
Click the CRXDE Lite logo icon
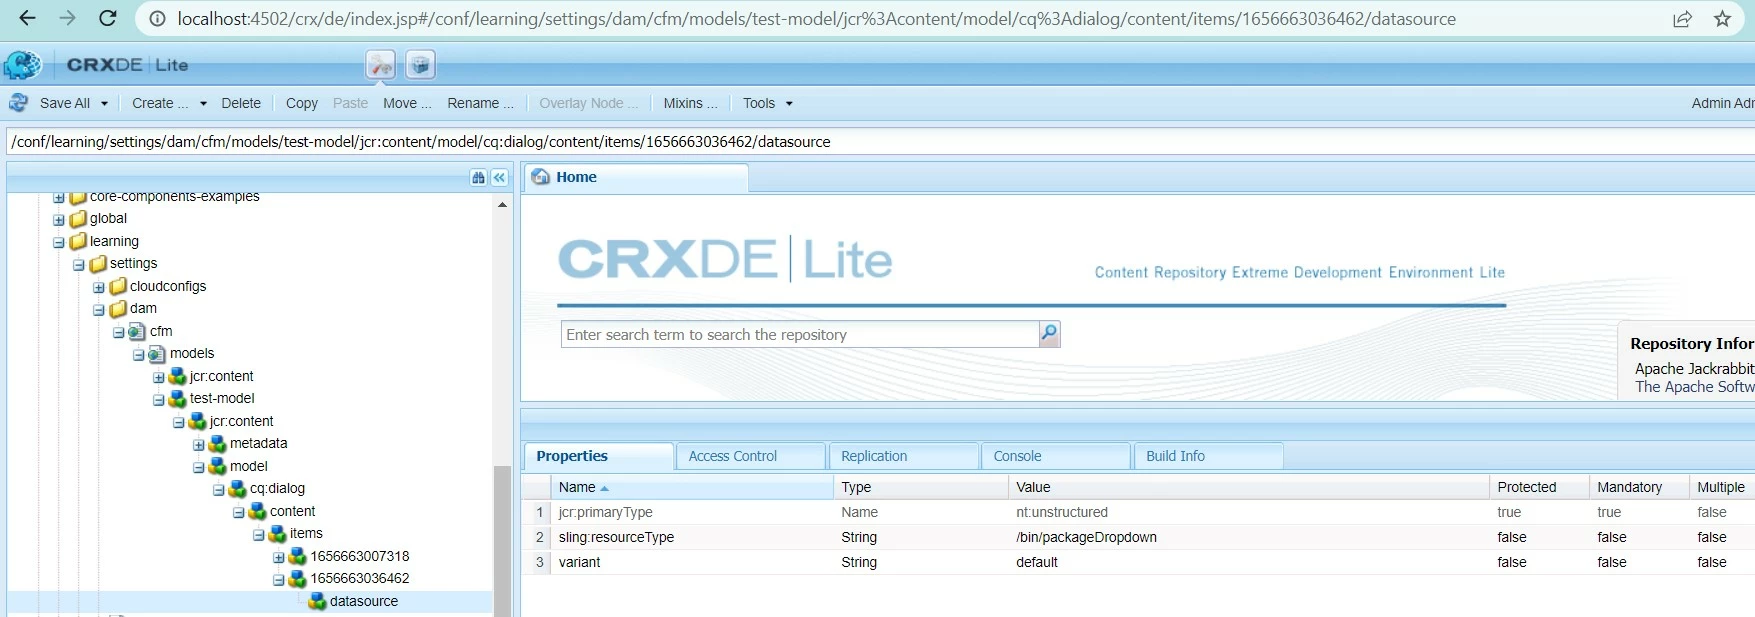(22, 65)
